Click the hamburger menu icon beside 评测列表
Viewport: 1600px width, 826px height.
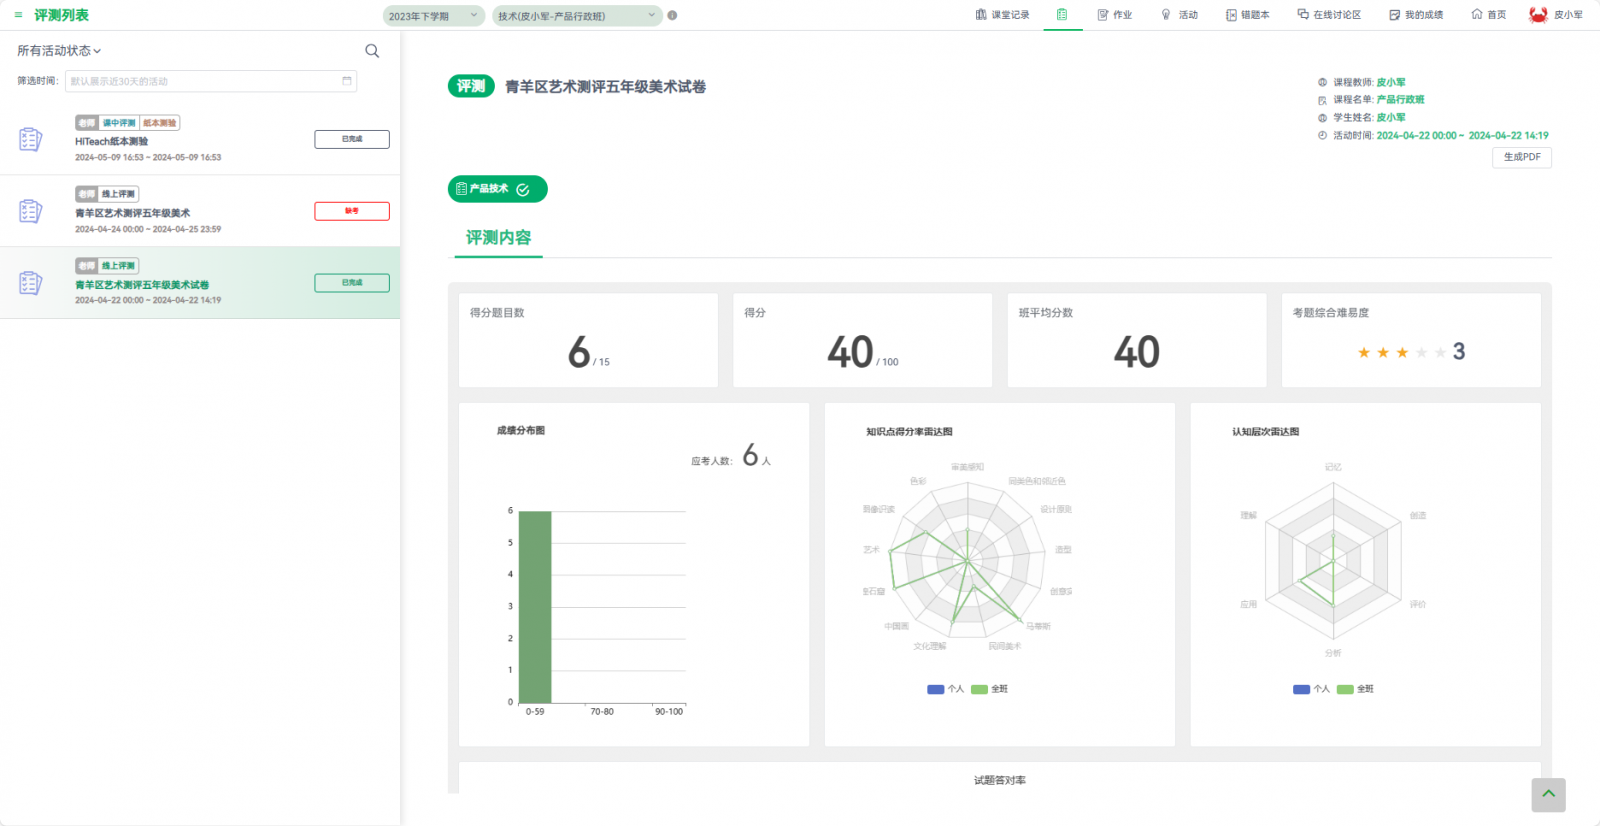tap(18, 15)
